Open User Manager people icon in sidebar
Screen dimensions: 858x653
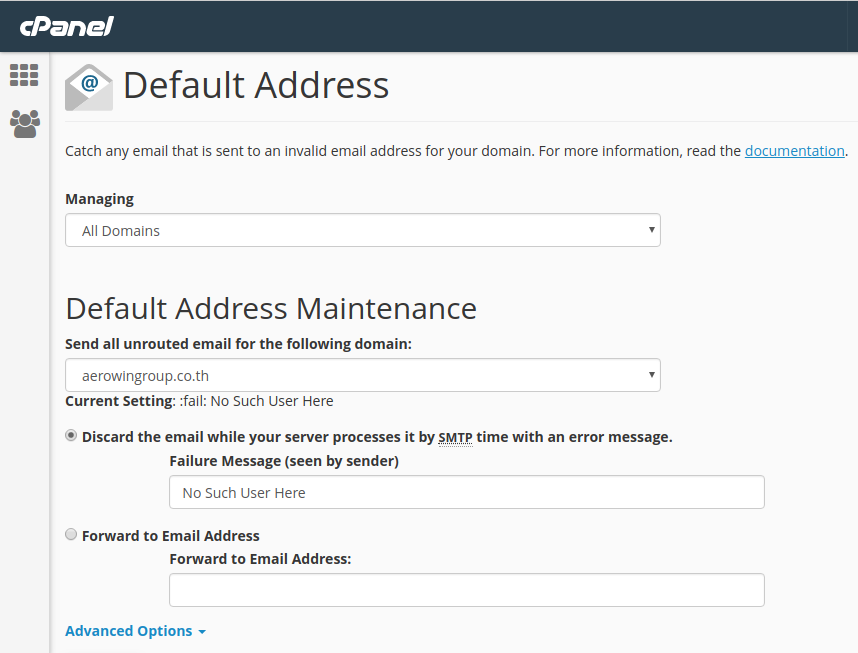tap(24, 123)
